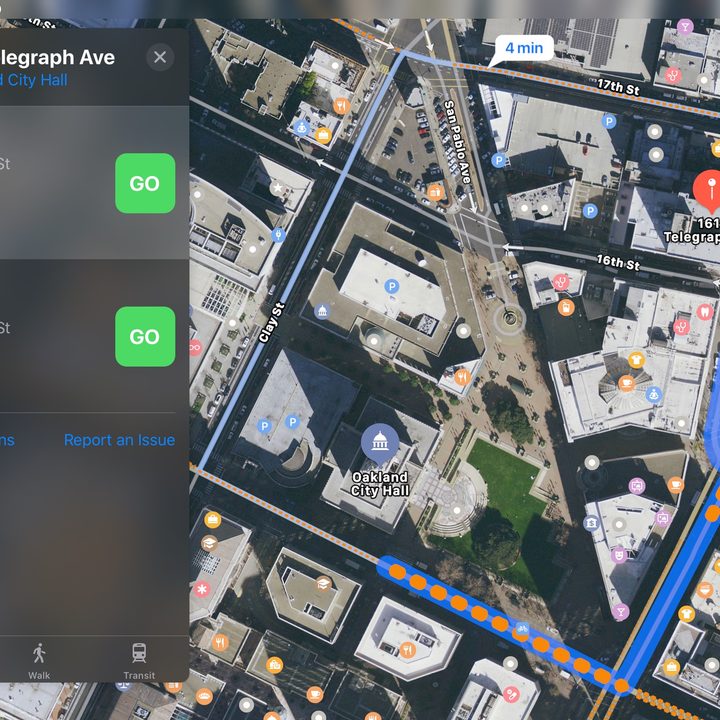The image size is (720, 720).
Task: Select the Oakland City Hall landmark marker
Action: [380, 443]
